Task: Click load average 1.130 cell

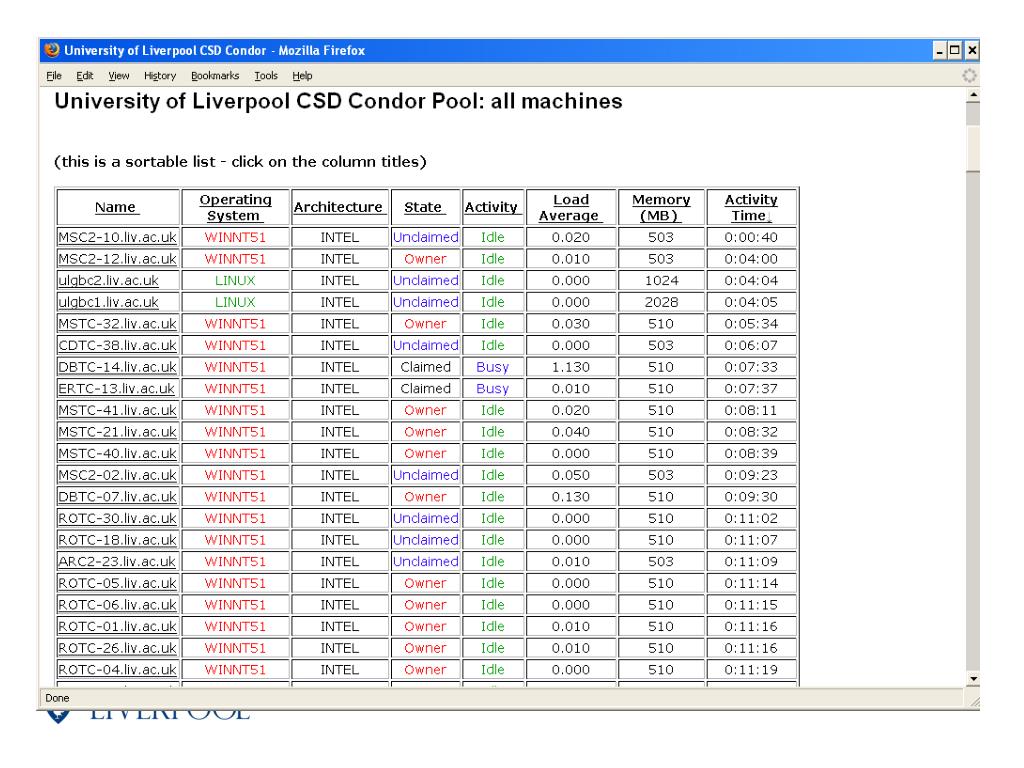Action: 571,367
